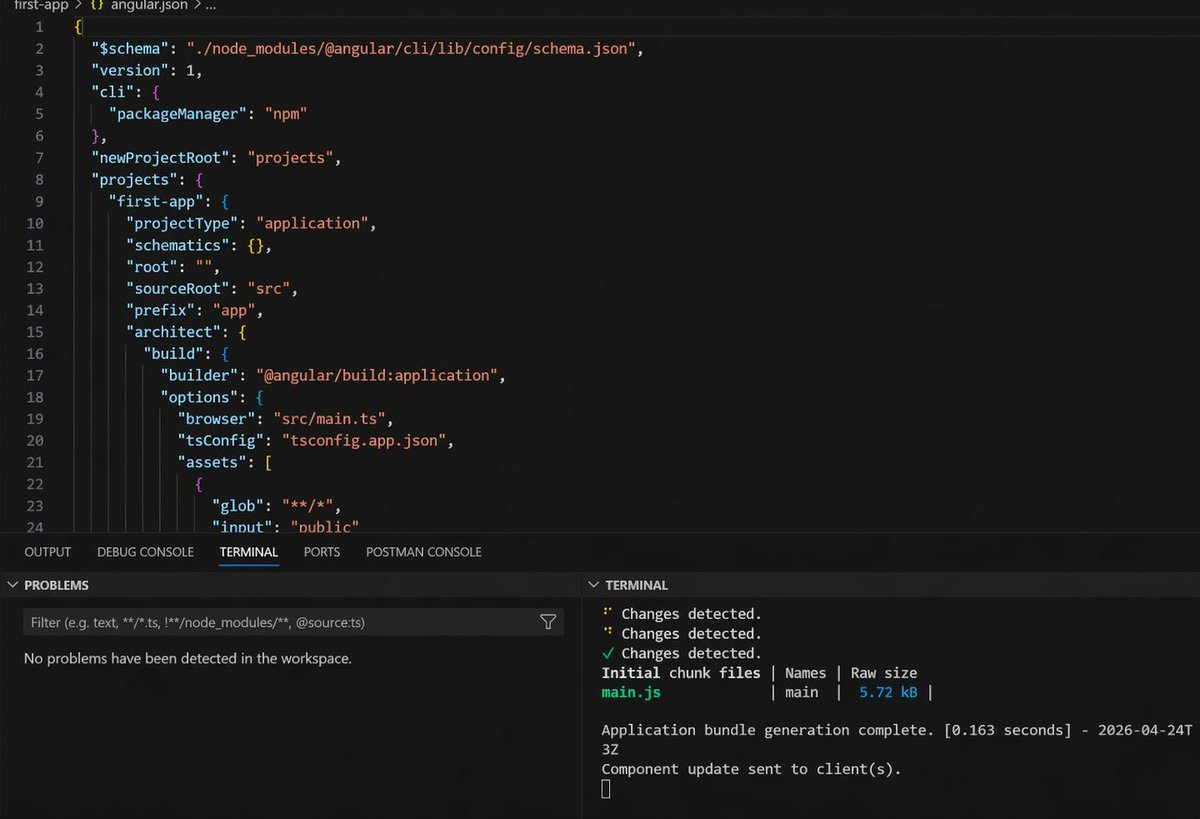Switch to the OUTPUT tab

pos(48,552)
